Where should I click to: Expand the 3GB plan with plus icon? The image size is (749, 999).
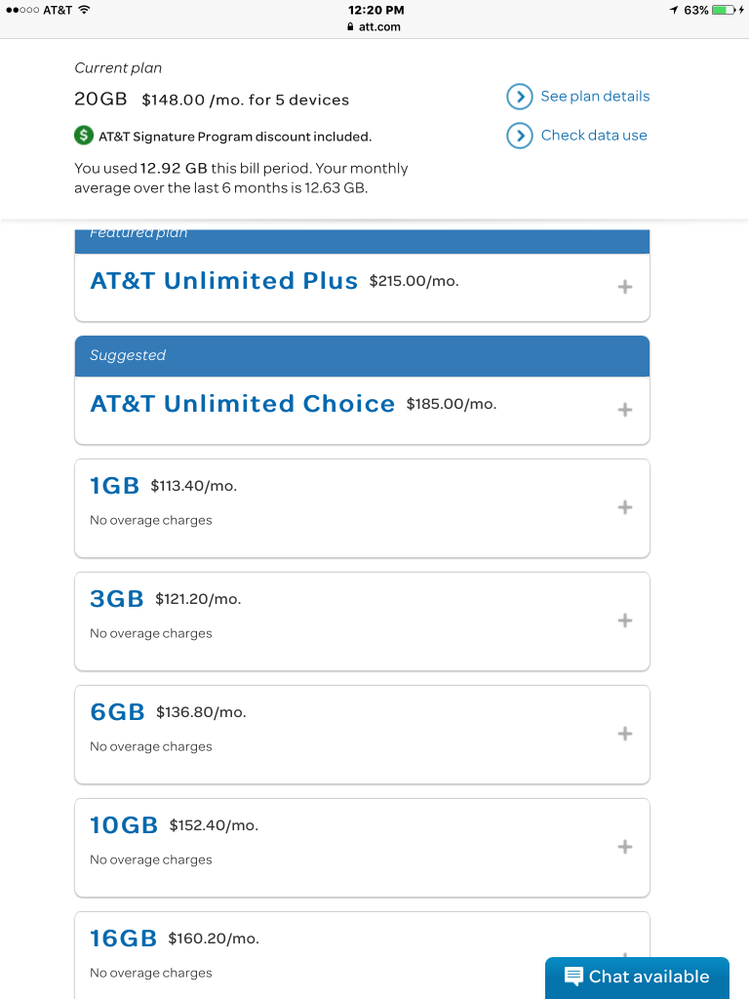tap(625, 620)
